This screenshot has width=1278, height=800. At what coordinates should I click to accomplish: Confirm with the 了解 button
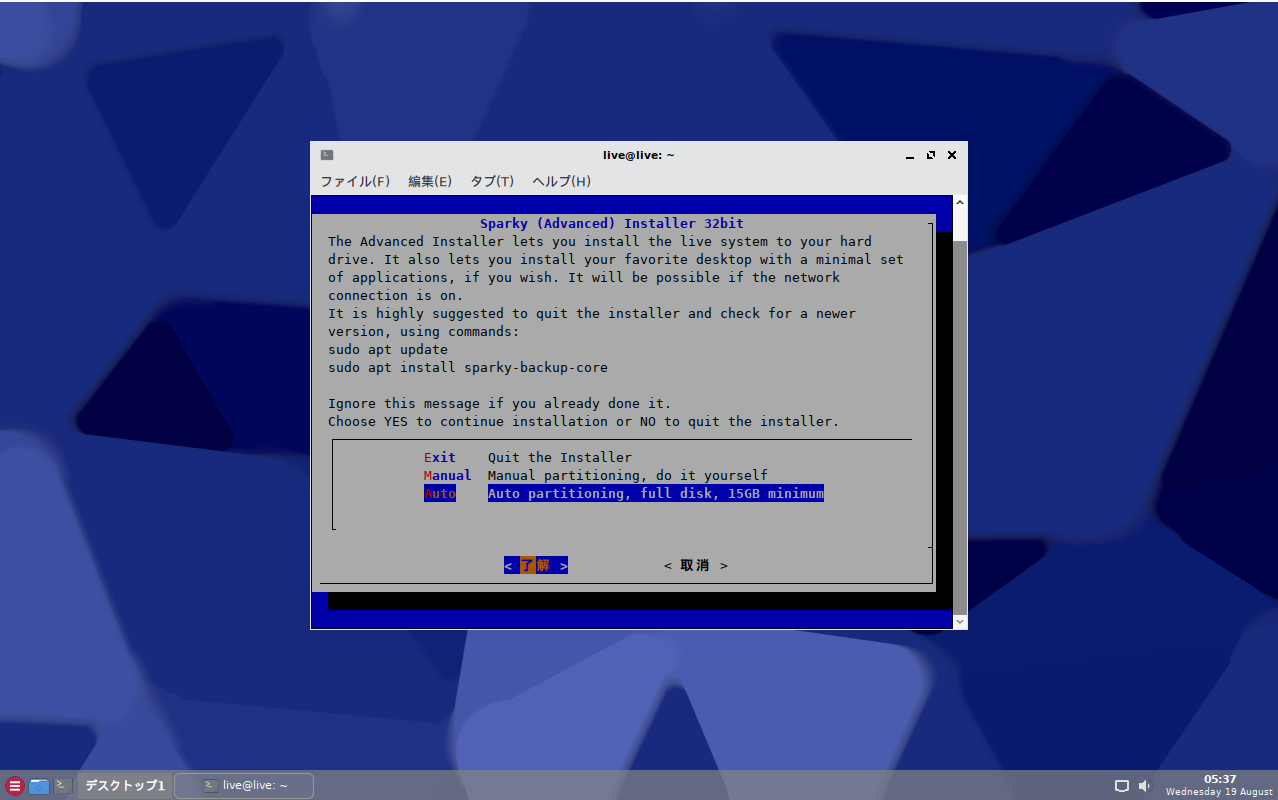[536, 566]
